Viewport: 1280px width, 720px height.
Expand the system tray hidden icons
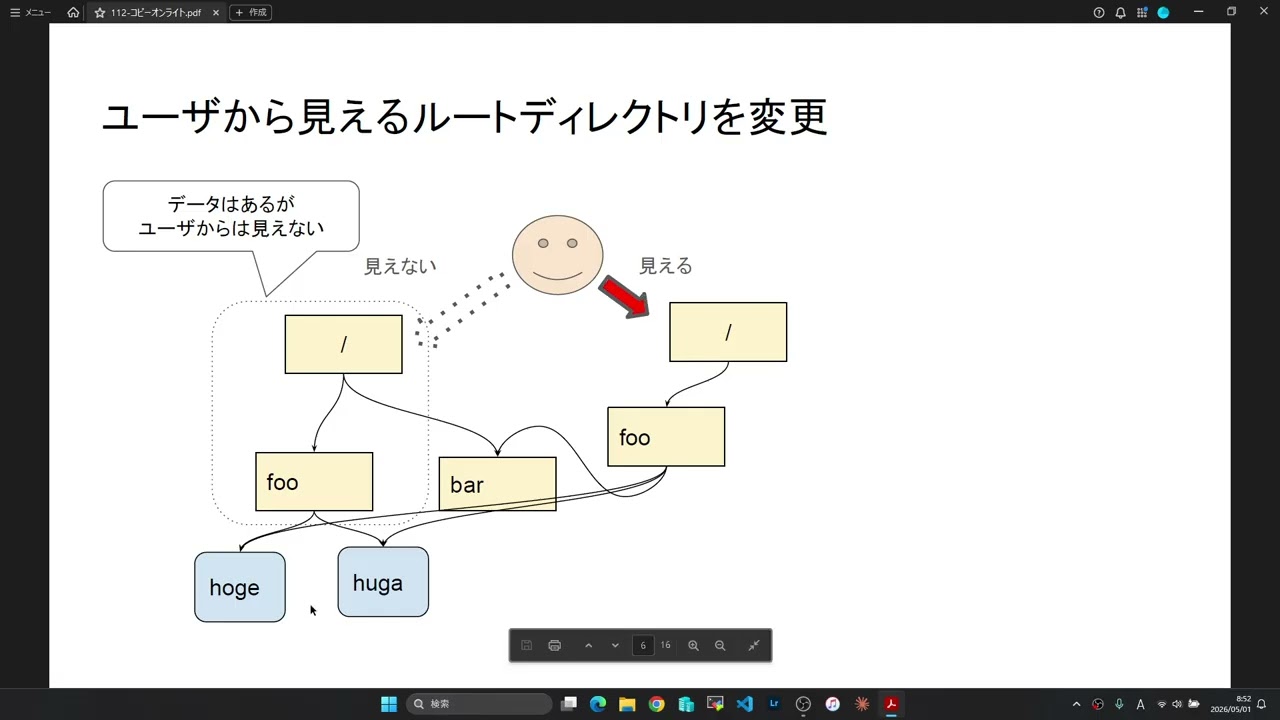coord(1076,704)
